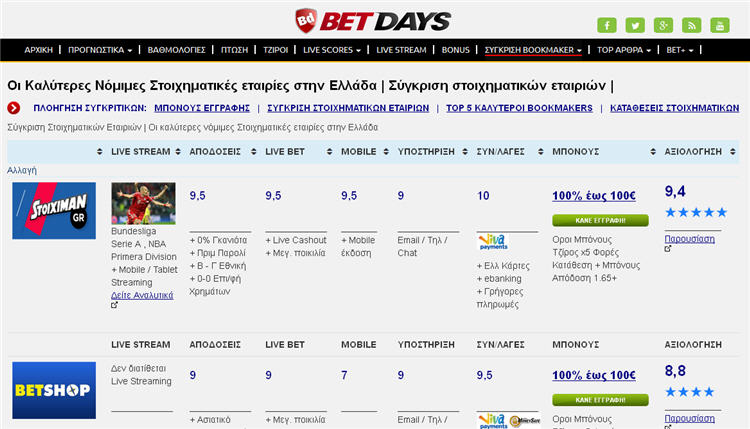The height and width of the screenshot is (429, 750).
Task: Sort table by MOBILE column
Action: [365, 152]
